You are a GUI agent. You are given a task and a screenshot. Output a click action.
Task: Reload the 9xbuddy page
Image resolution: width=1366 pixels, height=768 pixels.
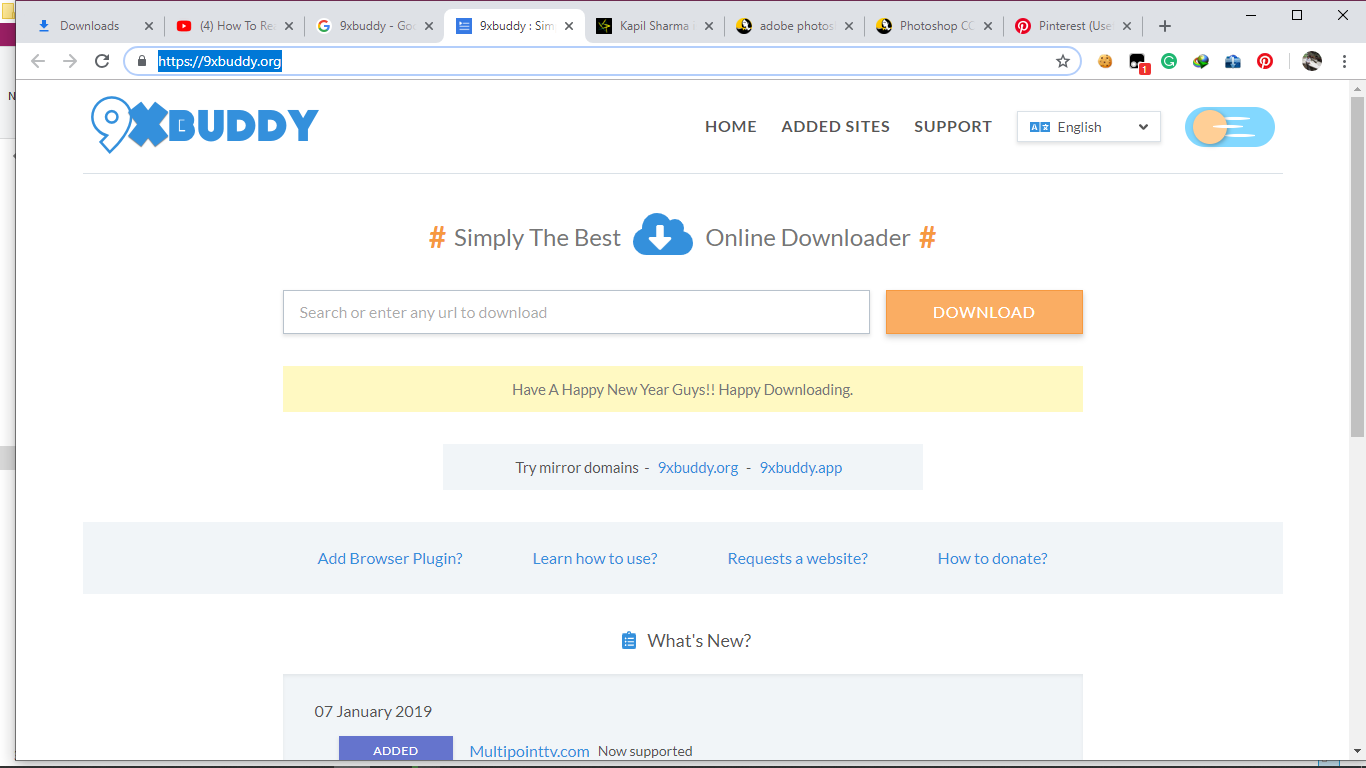(x=102, y=61)
